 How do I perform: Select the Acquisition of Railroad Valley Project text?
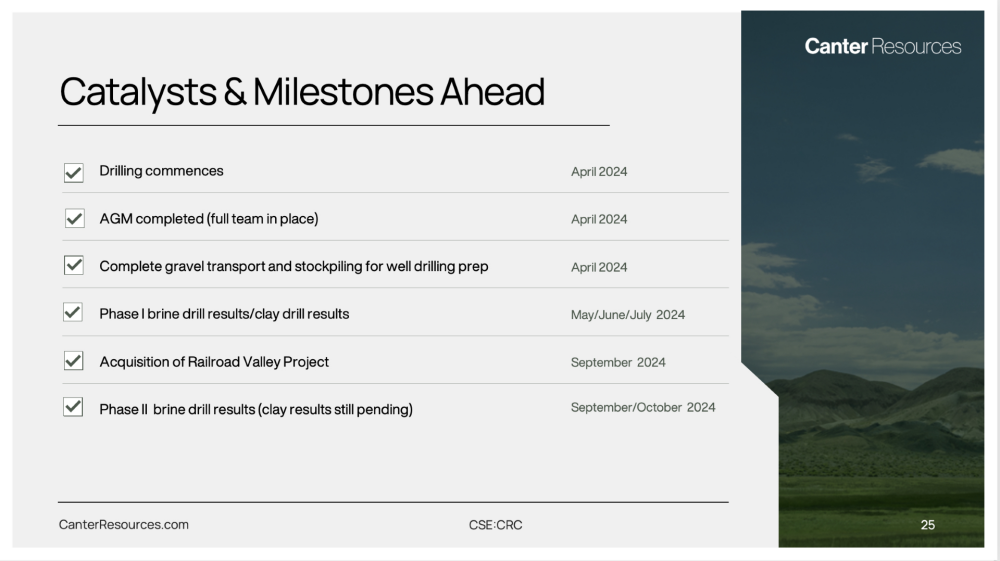pyautogui.click(x=214, y=362)
